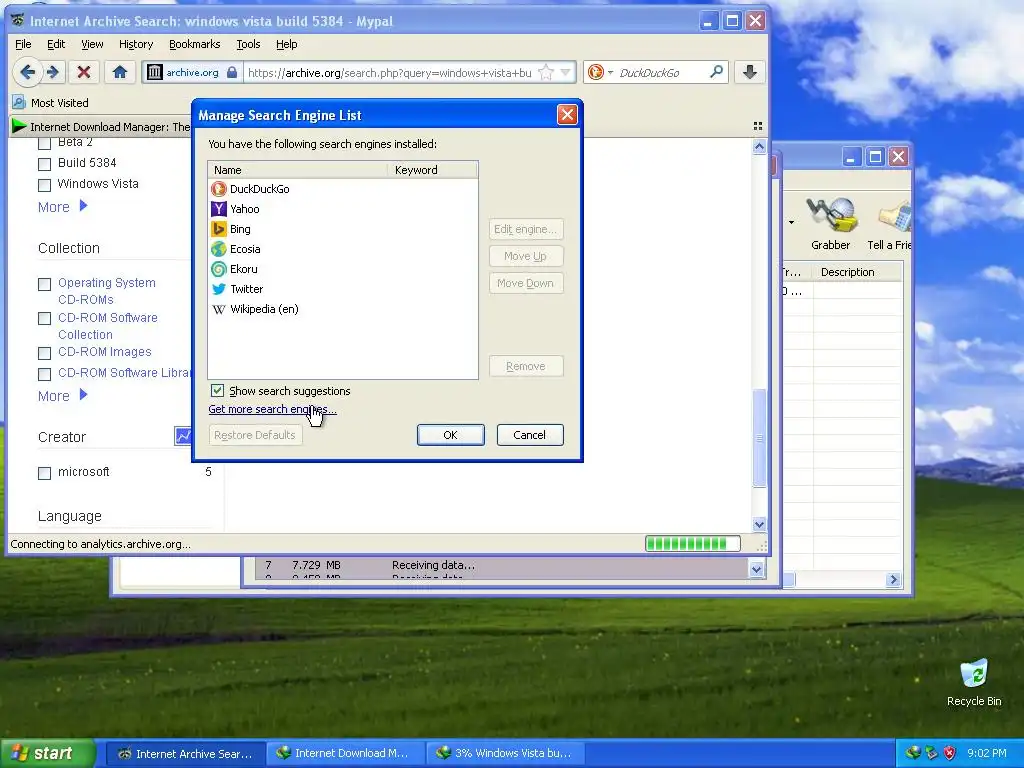Viewport: 1024px width, 768px height.
Task: Click the DuckDuckGo search input field
Action: (661, 72)
